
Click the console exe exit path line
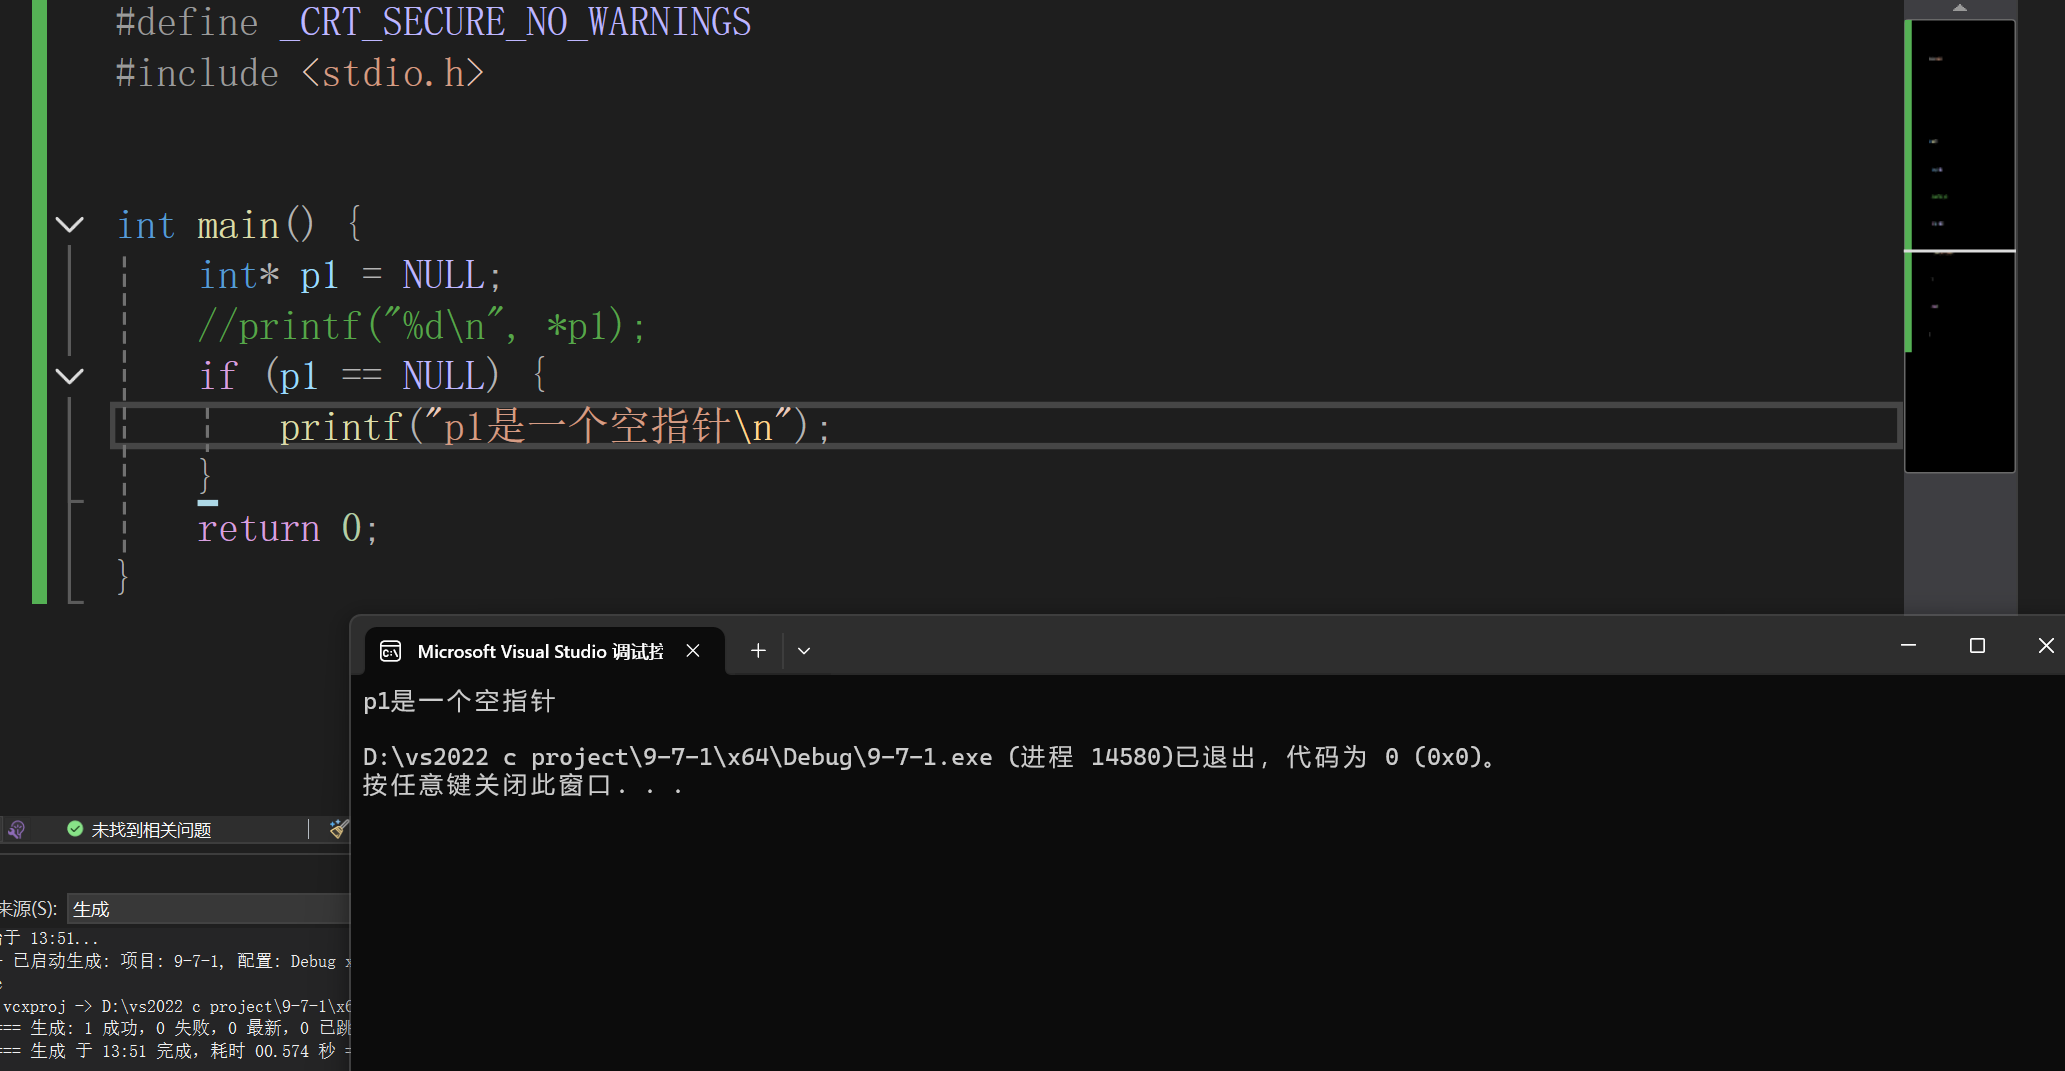[x=931, y=757]
